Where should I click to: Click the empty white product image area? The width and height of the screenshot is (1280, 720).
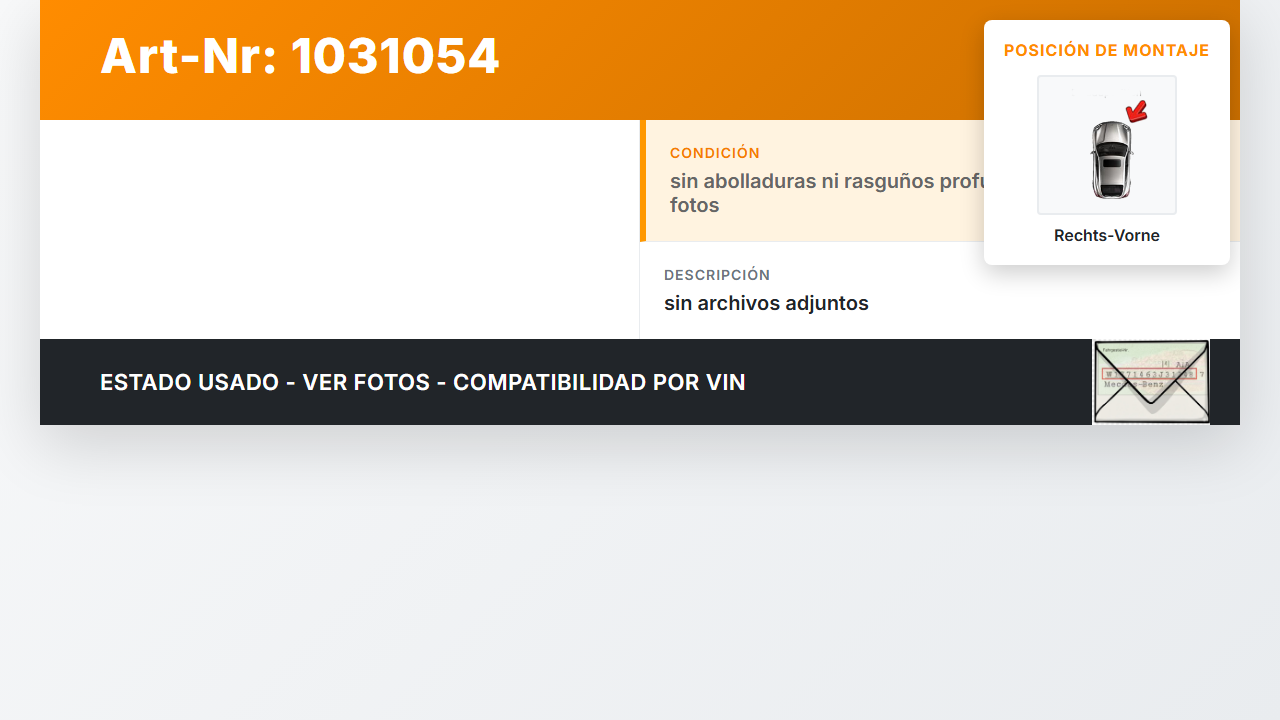(x=340, y=229)
